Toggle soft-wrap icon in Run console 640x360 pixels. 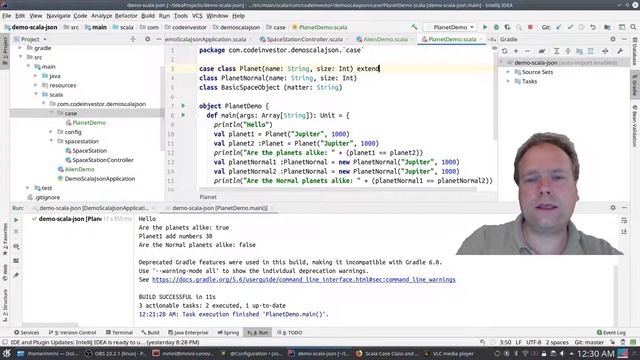click(624, 220)
